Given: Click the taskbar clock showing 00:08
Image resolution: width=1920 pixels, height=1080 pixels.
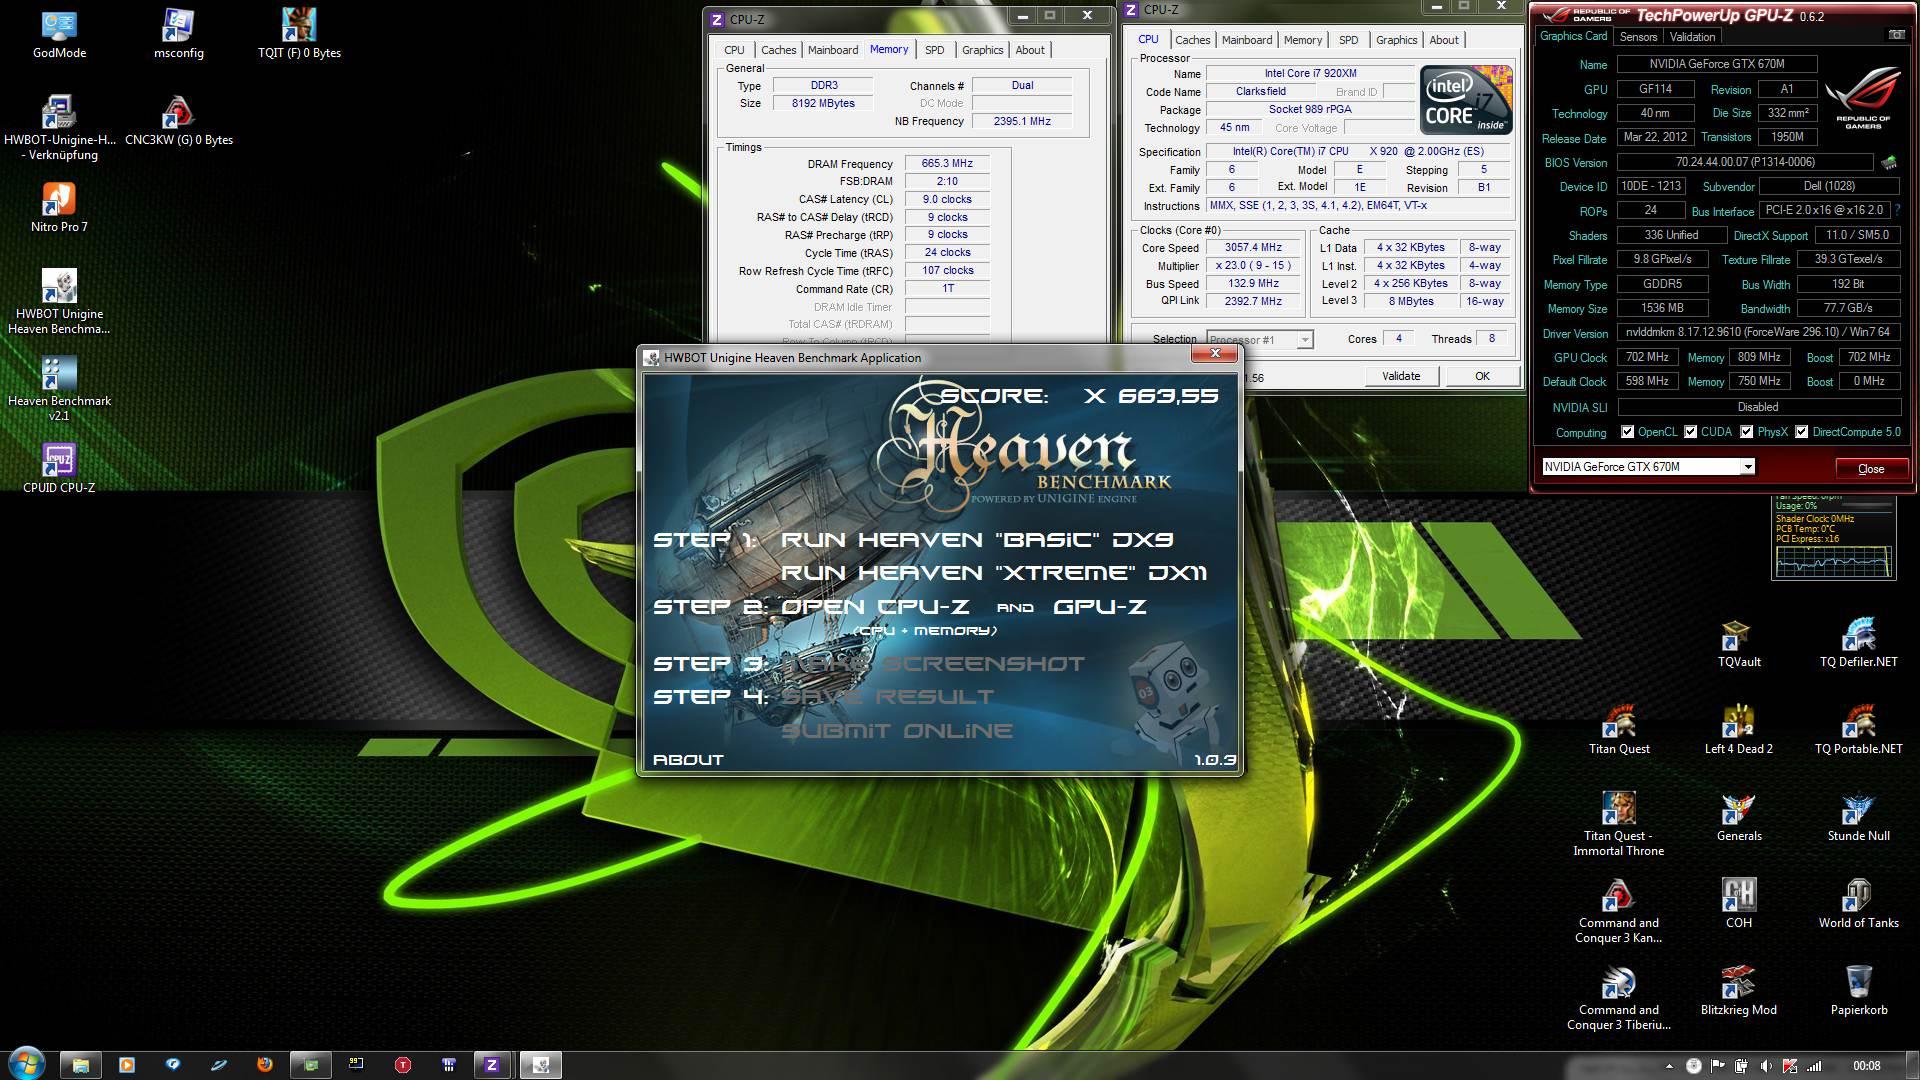Looking at the screenshot, I should [x=1866, y=1066].
